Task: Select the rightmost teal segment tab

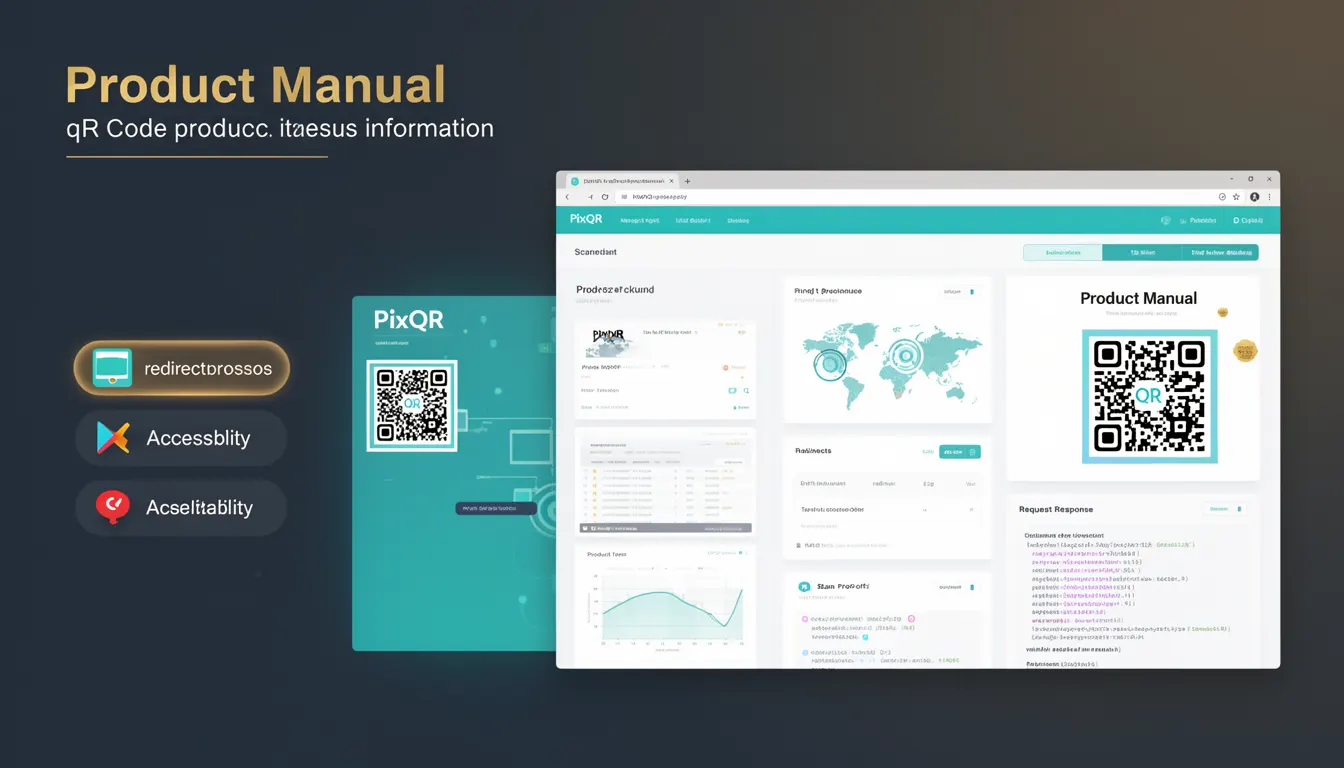Action: (1220, 253)
